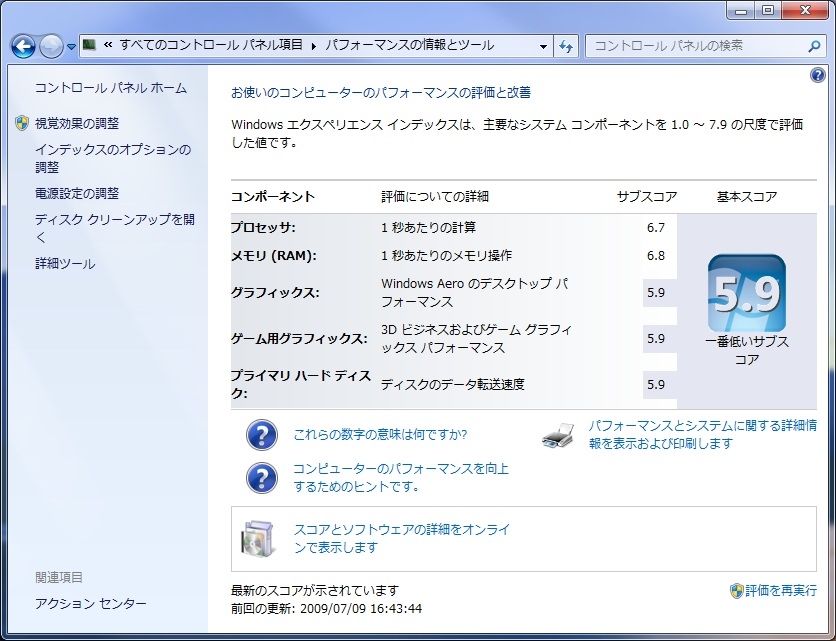Select the プライマリ ハード ディスク: row label

[x=301, y=384]
